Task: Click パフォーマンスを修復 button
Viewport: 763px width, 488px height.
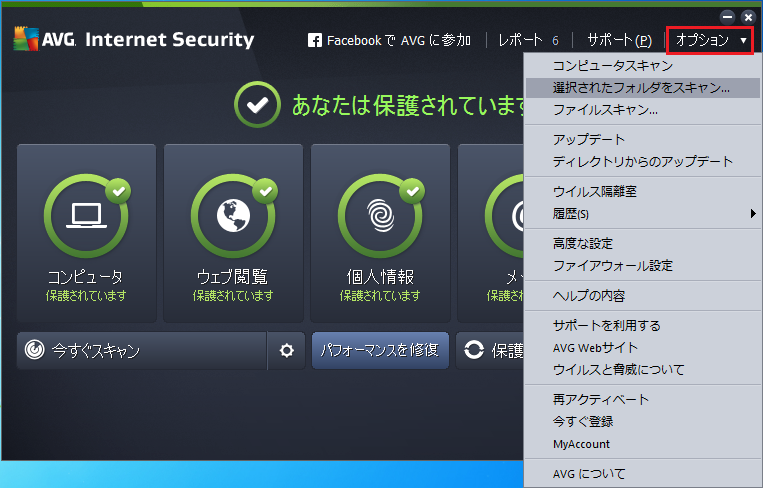Action: pos(380,350)
